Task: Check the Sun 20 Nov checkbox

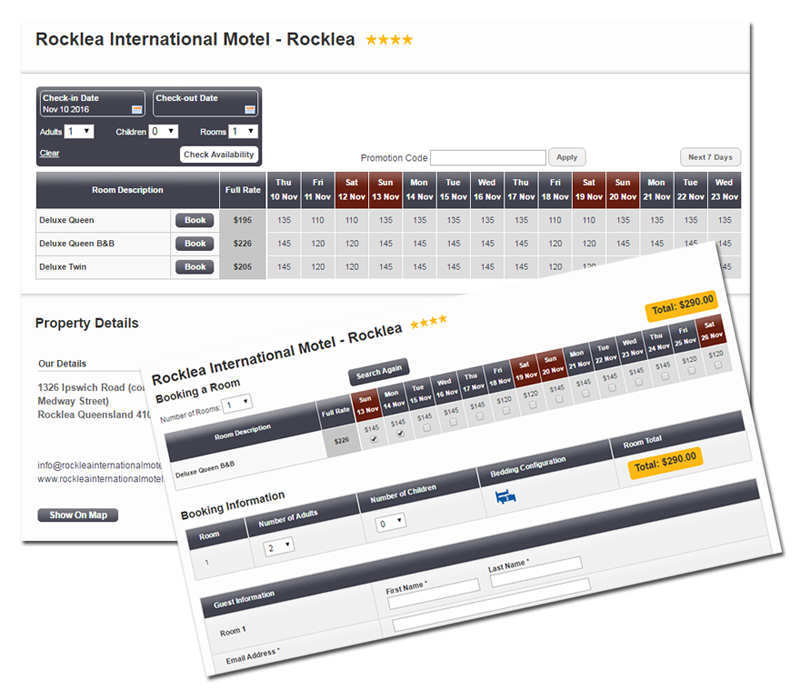Action: [x=560, y=399]
